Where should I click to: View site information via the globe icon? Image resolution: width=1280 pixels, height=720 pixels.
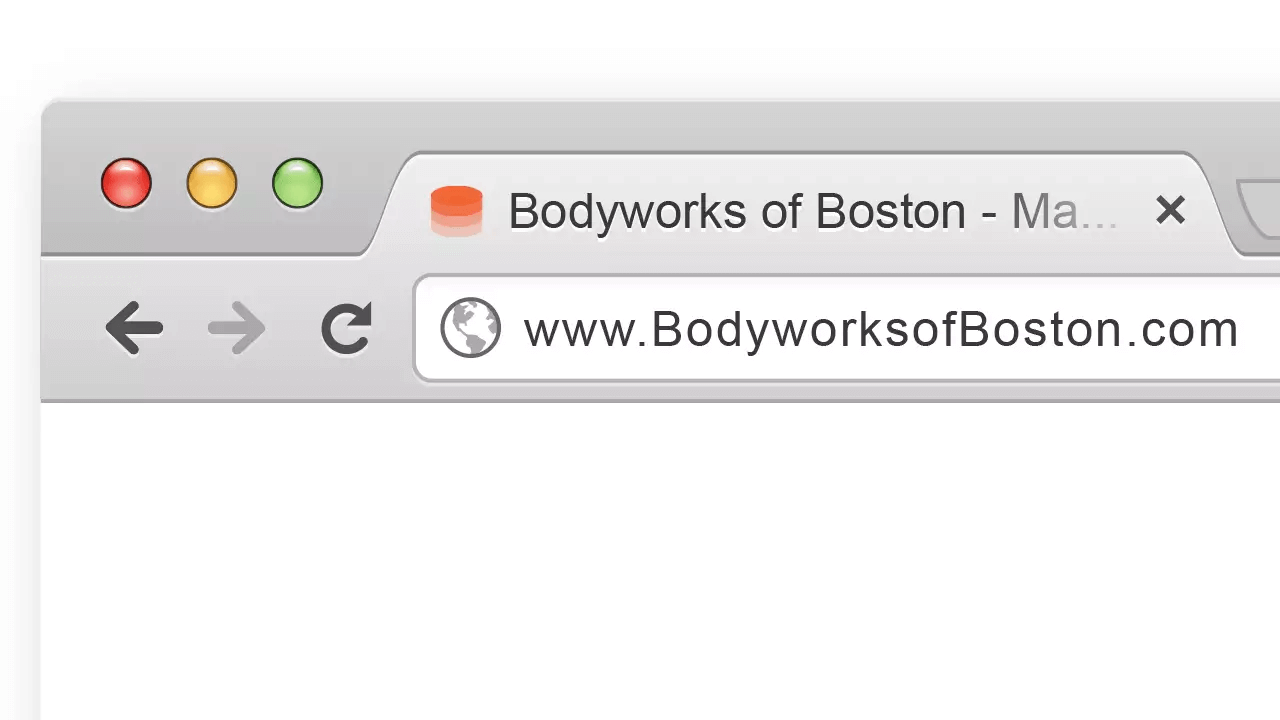tap(470, 328)
